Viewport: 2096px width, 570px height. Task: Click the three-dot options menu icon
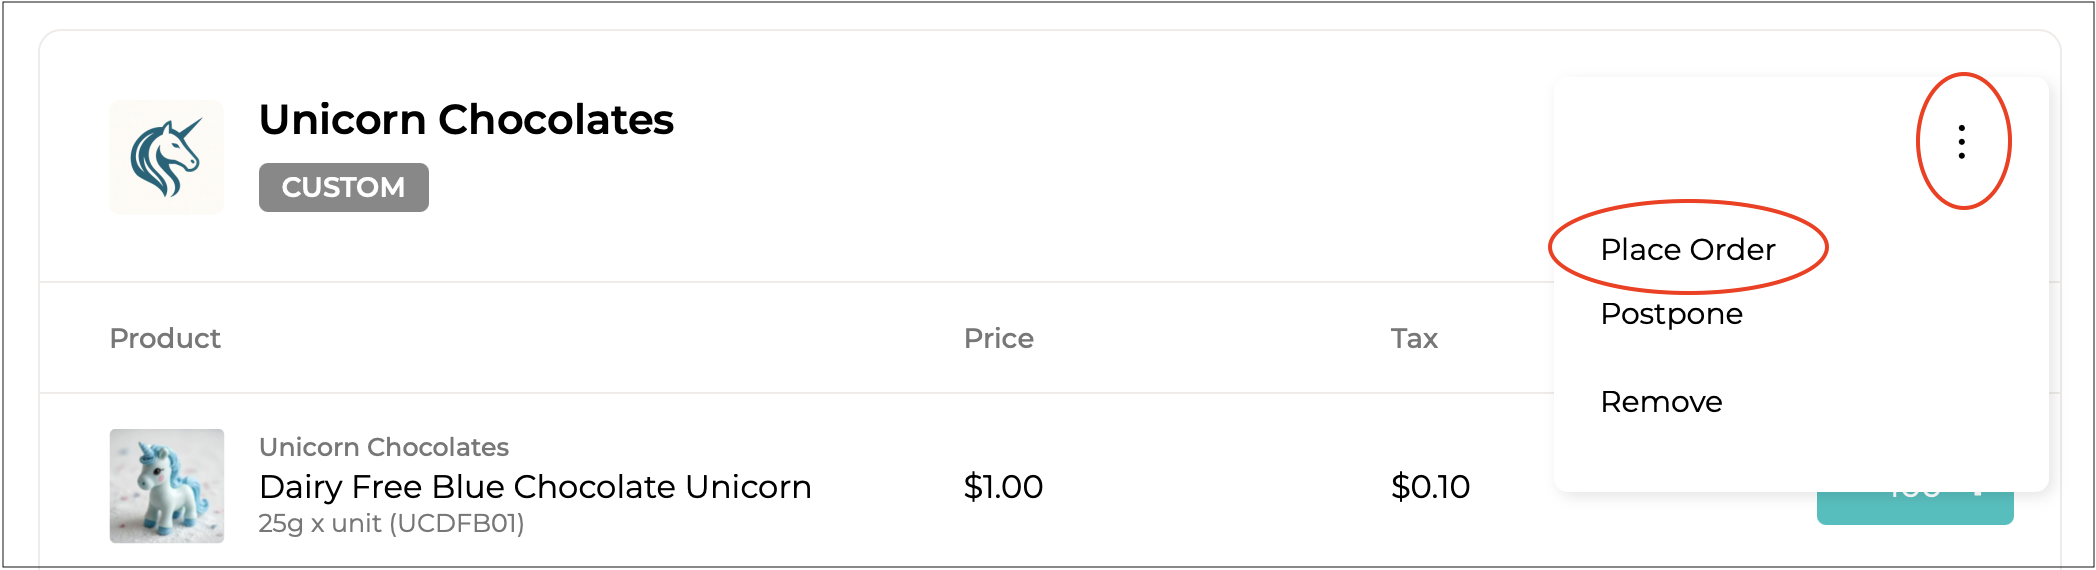point(1962,142)
